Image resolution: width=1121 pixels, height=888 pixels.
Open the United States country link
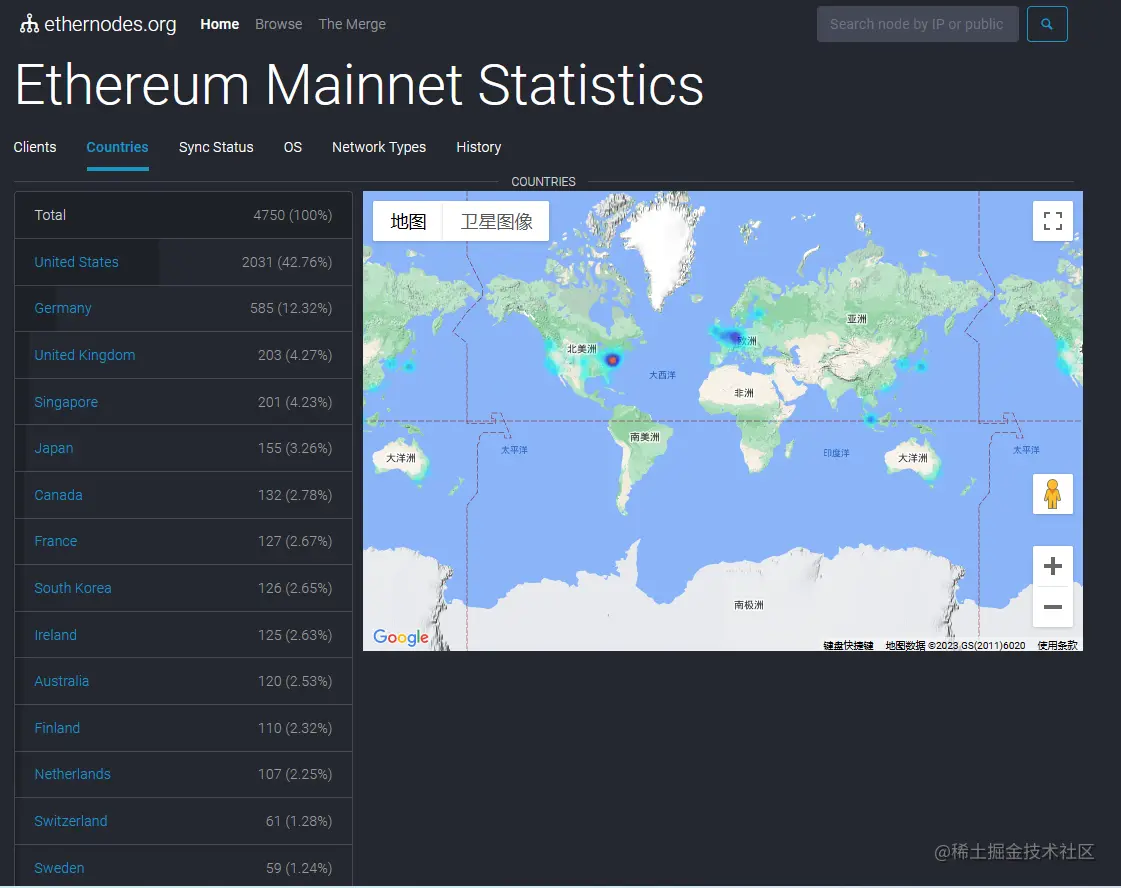[76, 262]
